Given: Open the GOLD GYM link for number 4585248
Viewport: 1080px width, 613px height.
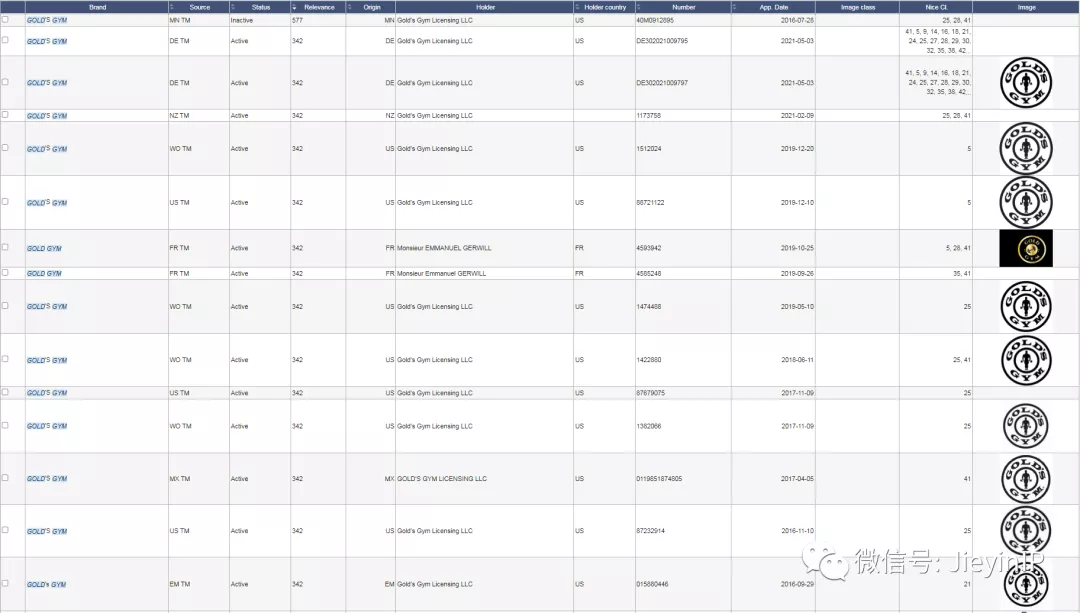Looking at the screenshot, I should coord(44,274).
